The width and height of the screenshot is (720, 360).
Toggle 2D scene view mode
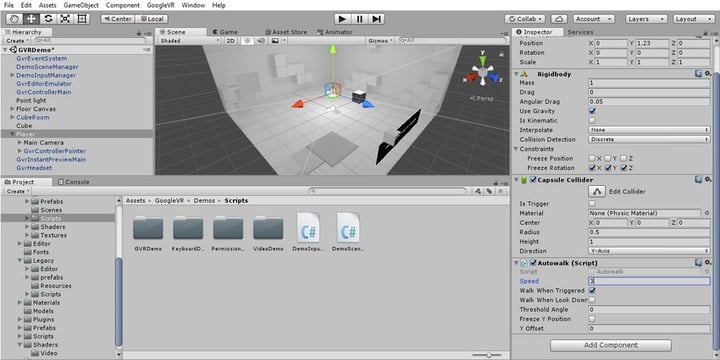(231, 40)
